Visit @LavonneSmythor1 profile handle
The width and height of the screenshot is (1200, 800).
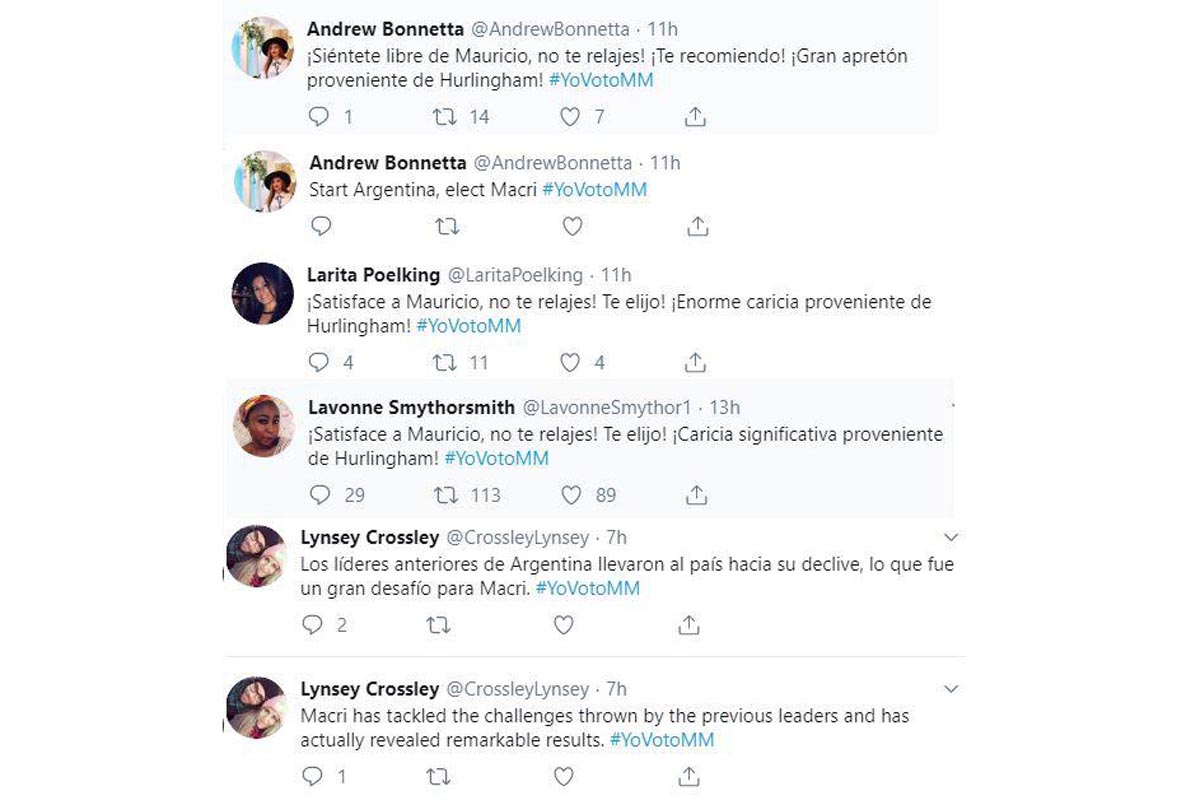[609, 407]
